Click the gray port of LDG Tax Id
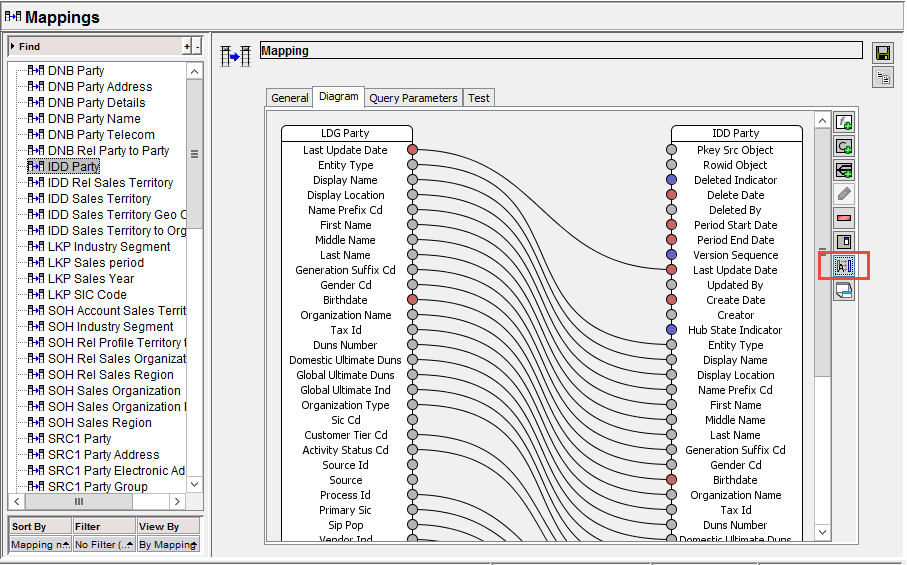907x565 pixels. point(412,330)
